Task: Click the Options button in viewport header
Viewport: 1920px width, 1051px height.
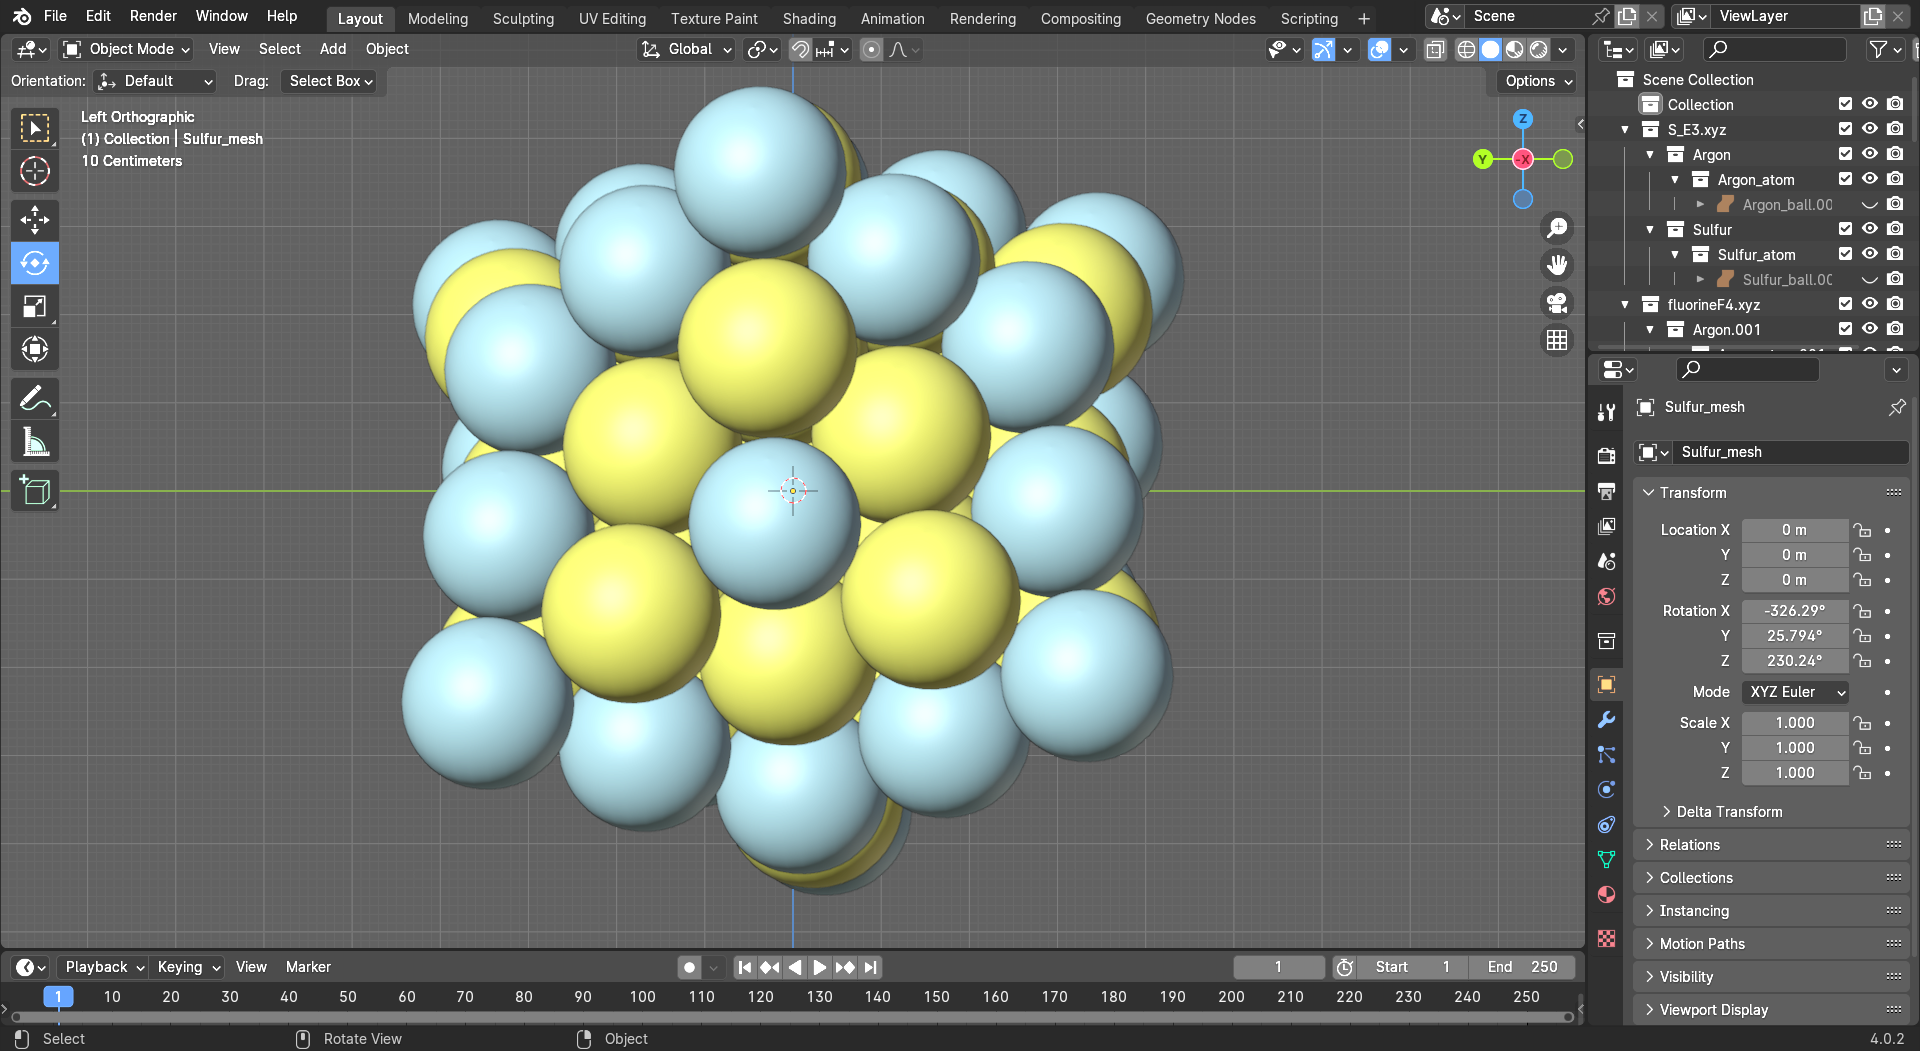Action: [1538, 81]
